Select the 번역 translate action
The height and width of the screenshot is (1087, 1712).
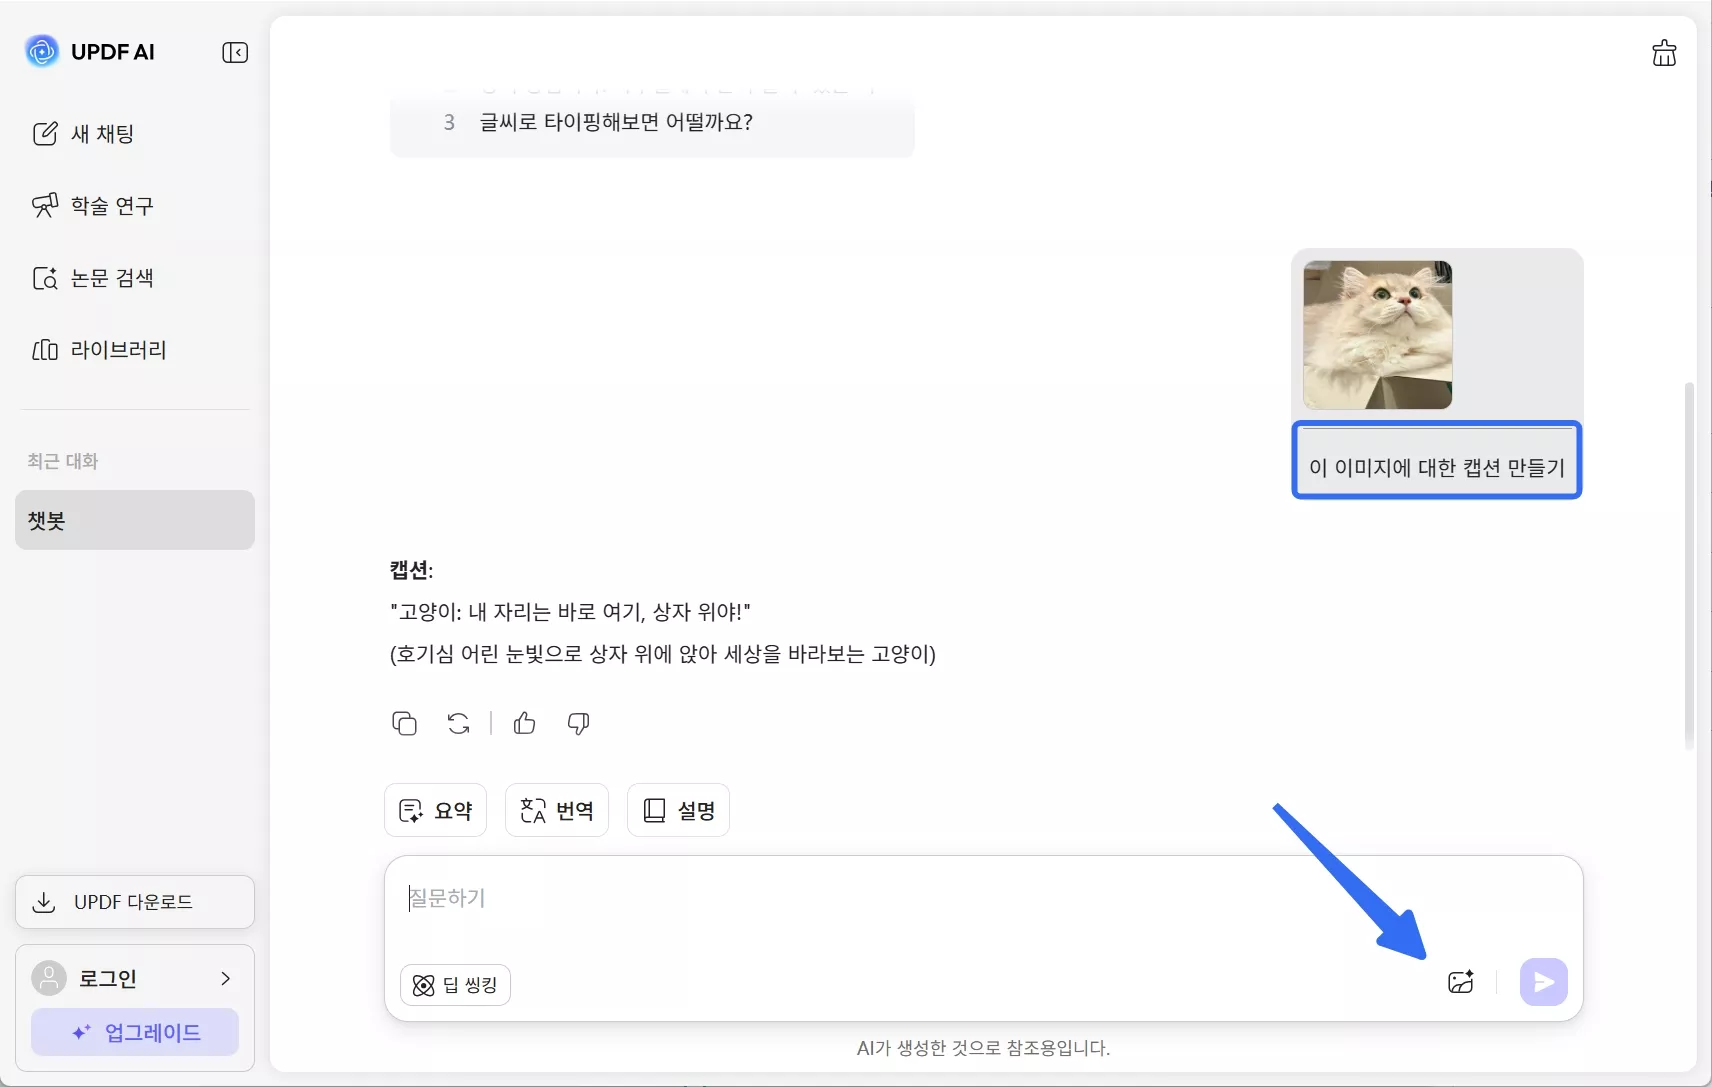[x=556, y=810]
